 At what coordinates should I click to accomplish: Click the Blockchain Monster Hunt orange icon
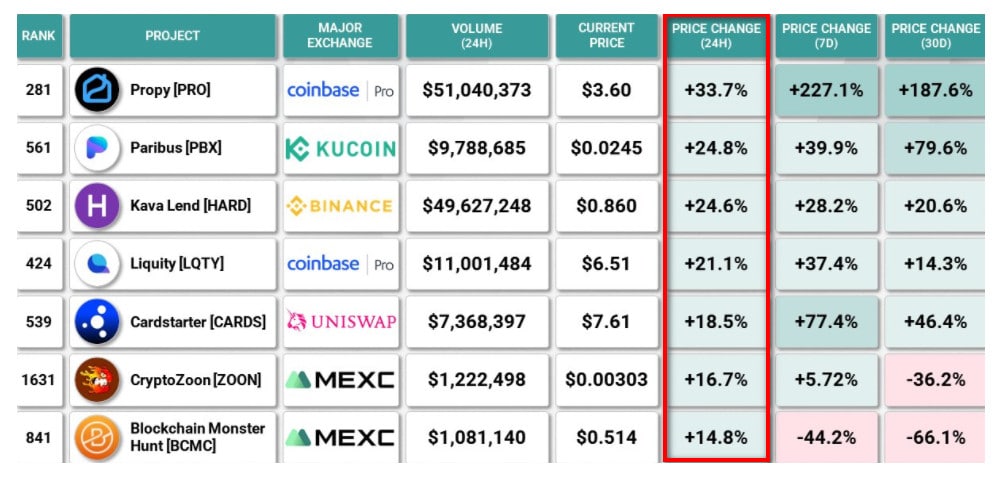point(97,437)
